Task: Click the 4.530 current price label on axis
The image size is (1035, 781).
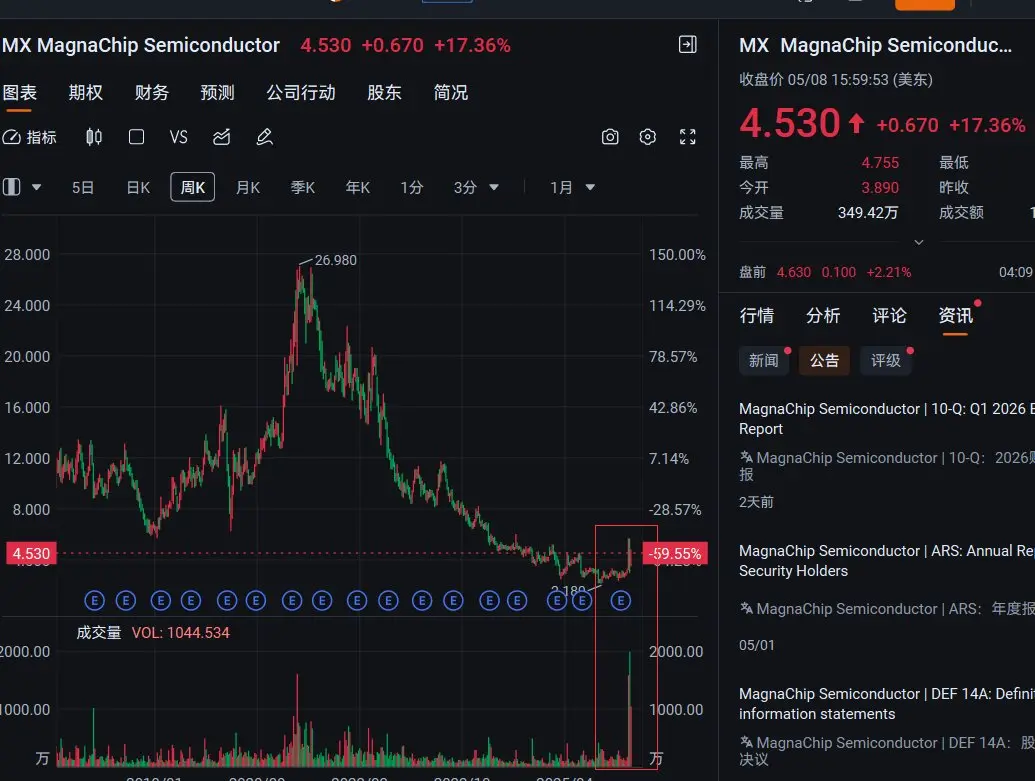Action: (31, 553)
